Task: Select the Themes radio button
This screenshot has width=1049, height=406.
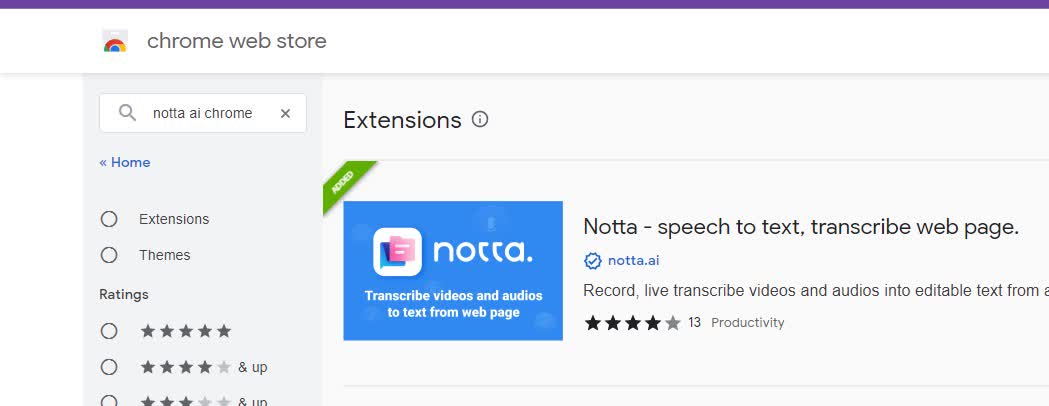Action: pyautogui.click(x=109, y=256)
